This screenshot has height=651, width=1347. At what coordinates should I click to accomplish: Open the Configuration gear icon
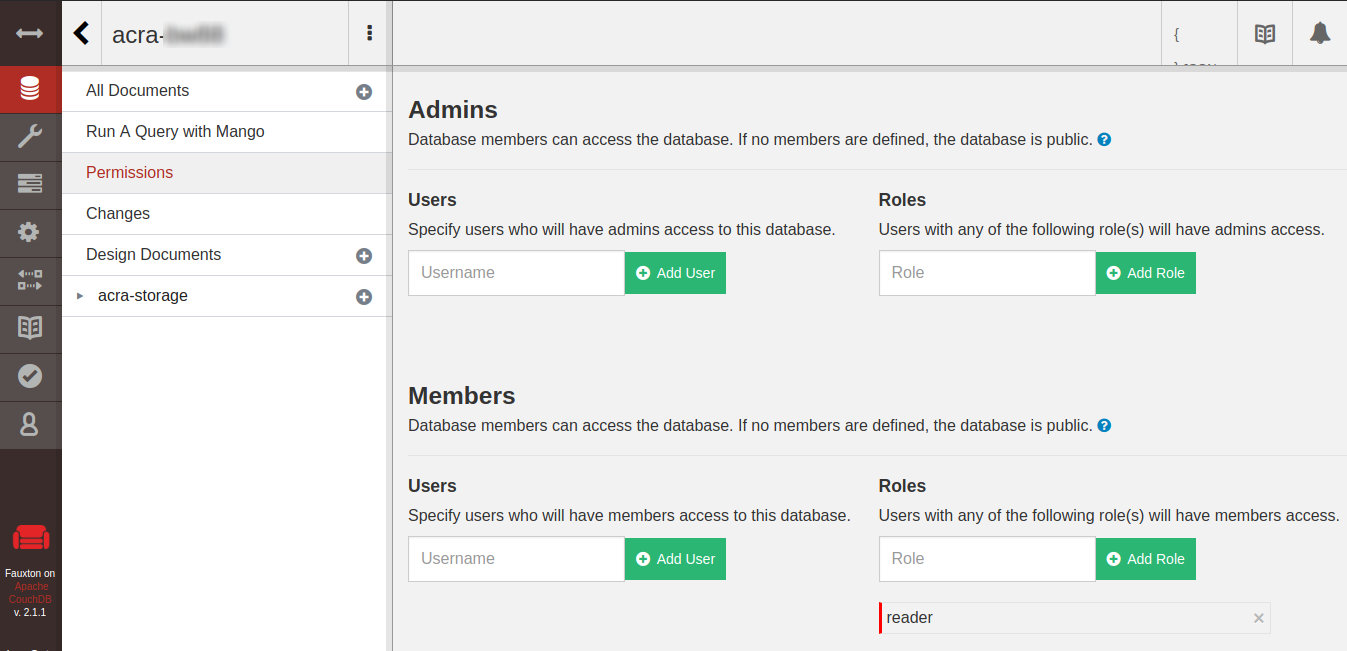[x=30, y=232]
